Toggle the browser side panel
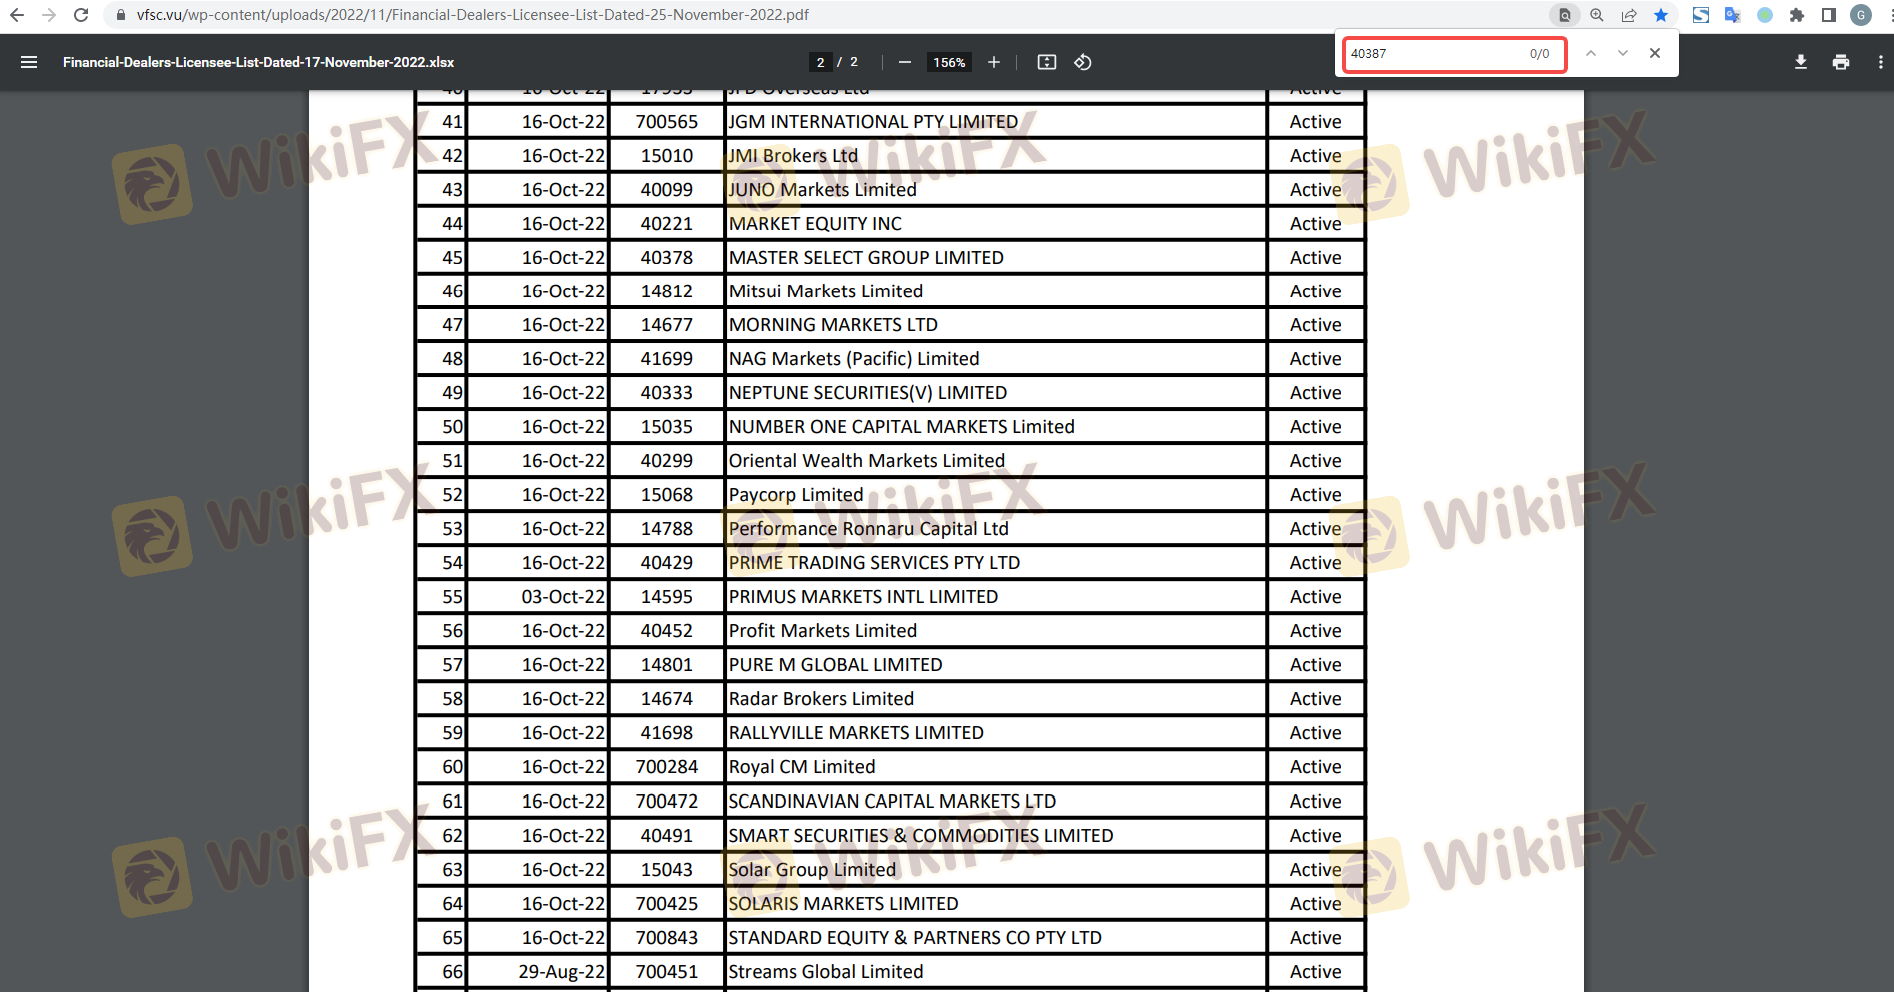The width and height of the screenshot is (1894, 992). (x=1829, y=15)
